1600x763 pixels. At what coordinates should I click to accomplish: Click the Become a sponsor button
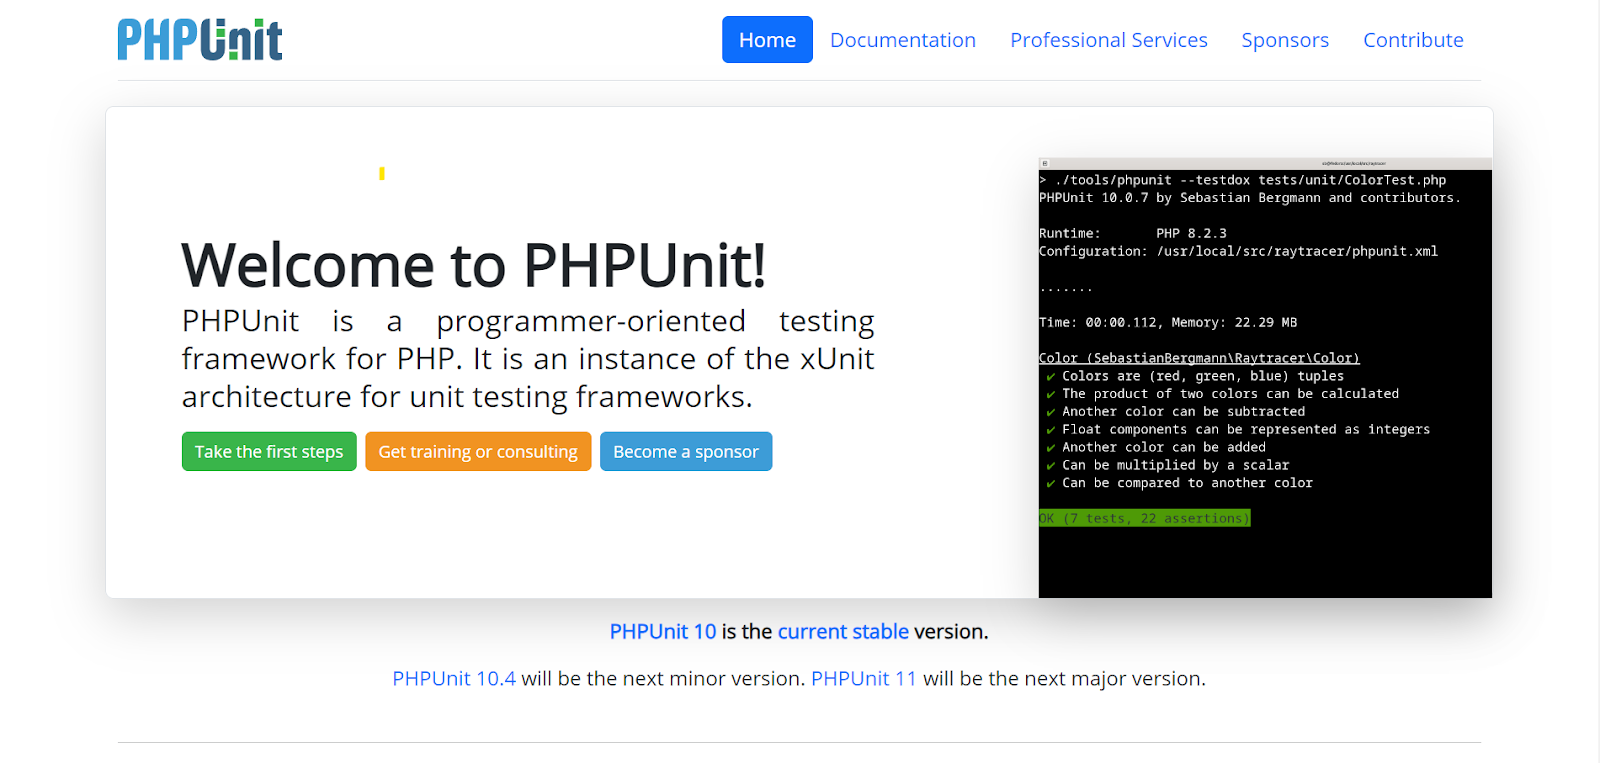click(686, 452)
